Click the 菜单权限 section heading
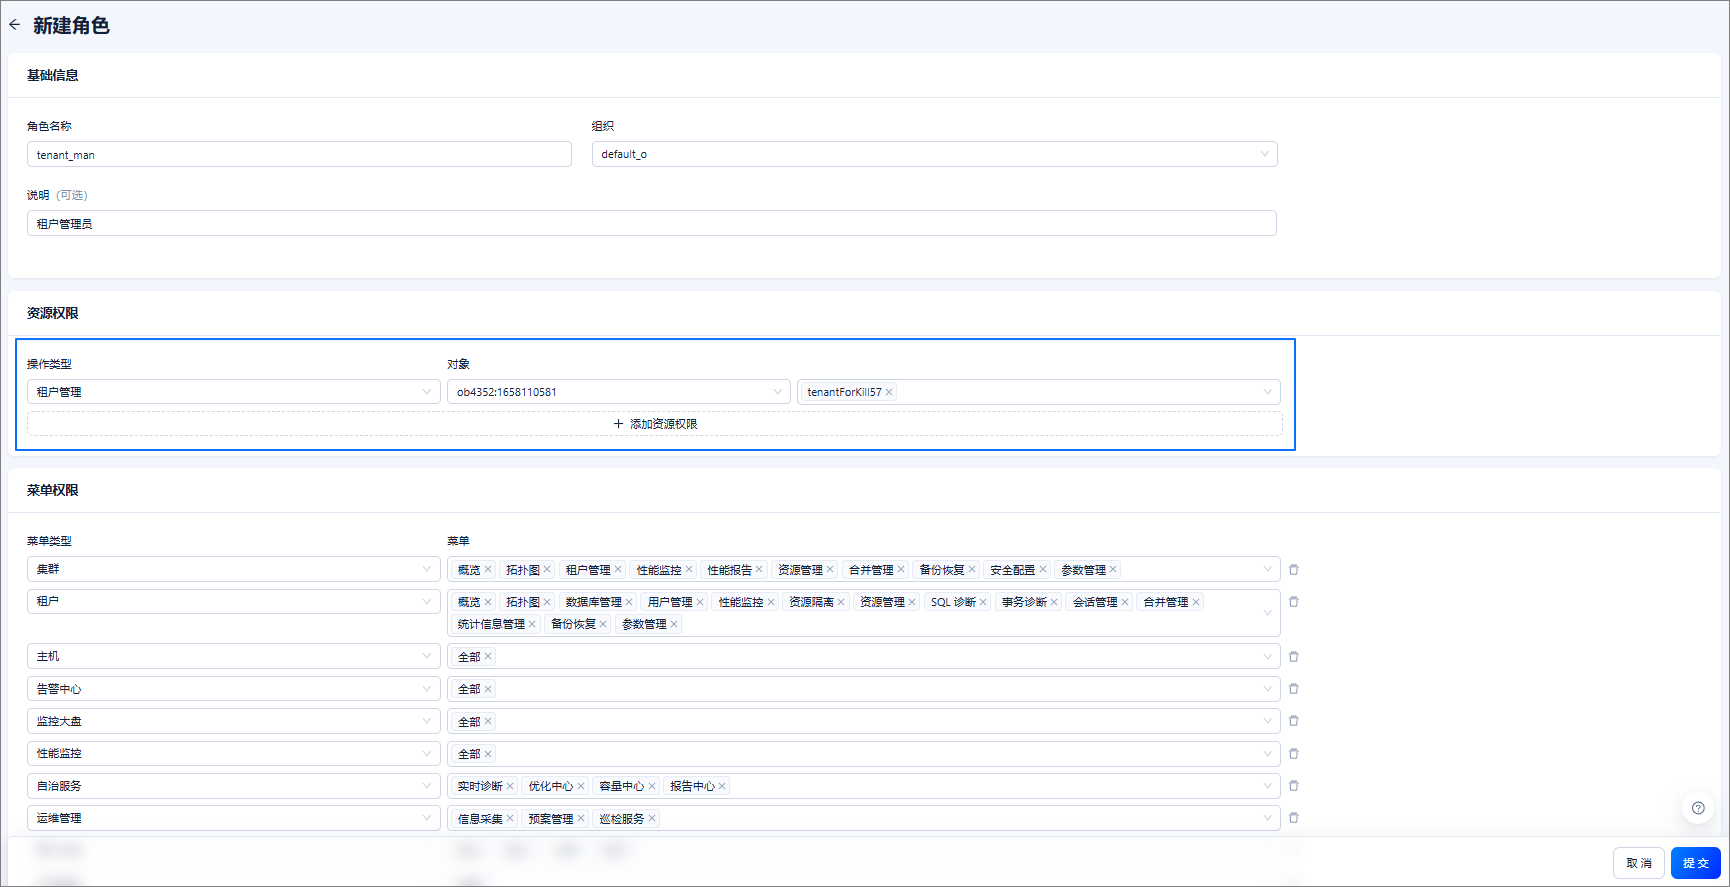 pos(52,490)
